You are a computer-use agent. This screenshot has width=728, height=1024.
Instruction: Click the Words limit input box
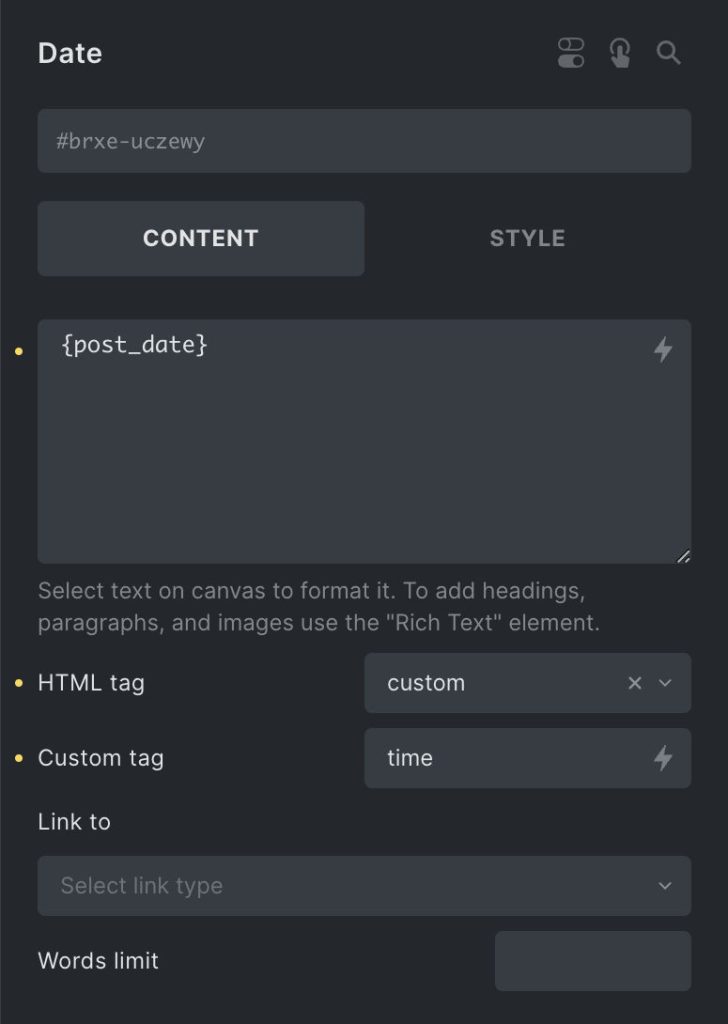point(592,961)
